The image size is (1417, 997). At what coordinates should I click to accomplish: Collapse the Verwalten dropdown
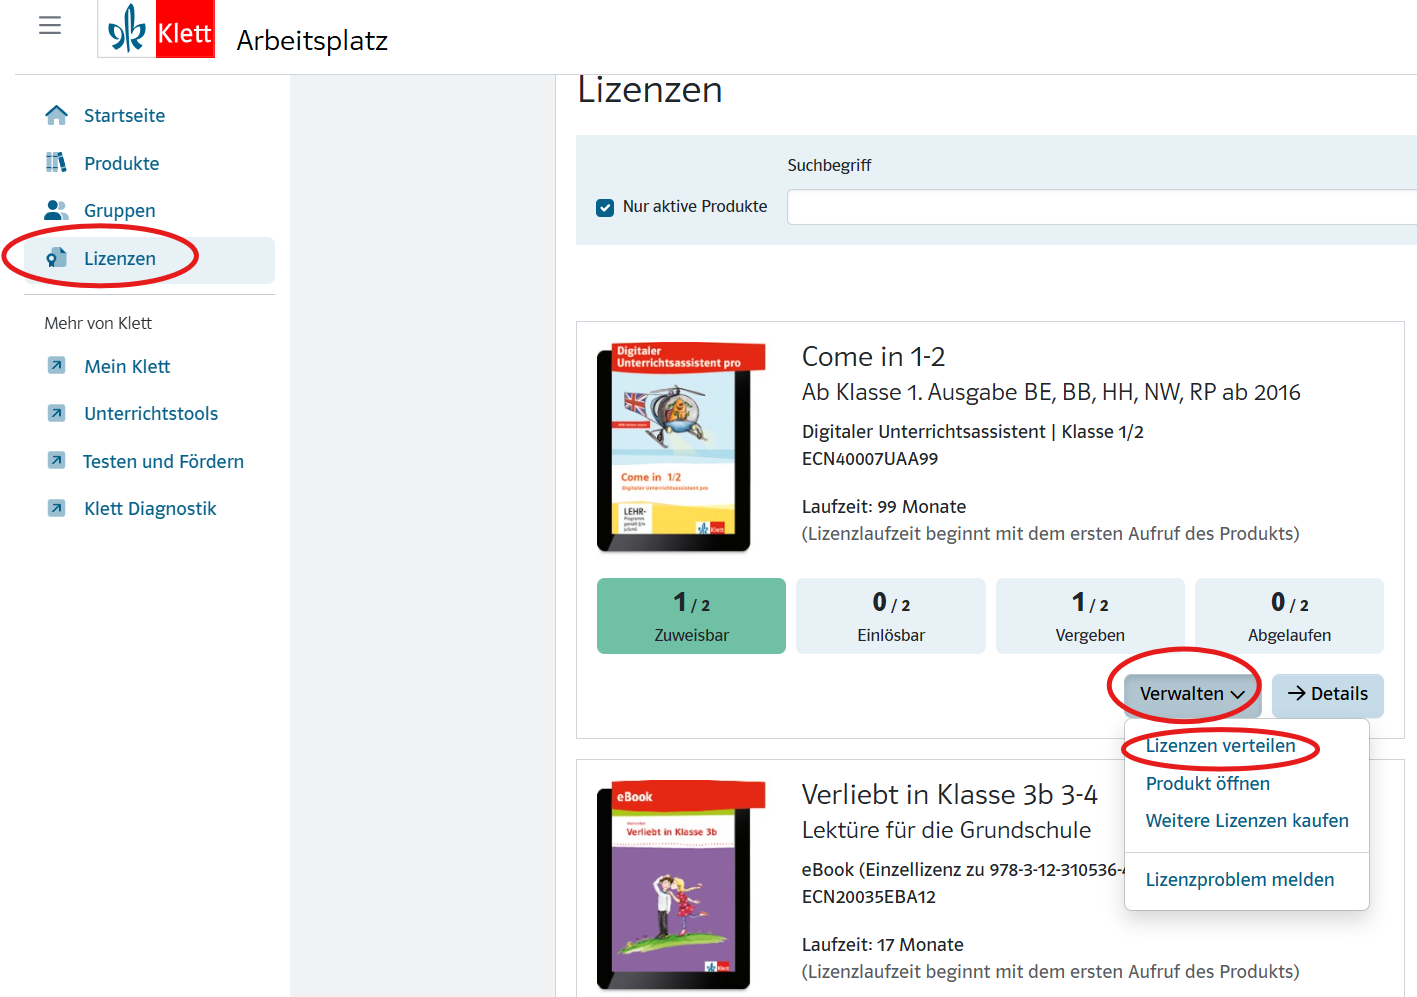(1191, 694)
